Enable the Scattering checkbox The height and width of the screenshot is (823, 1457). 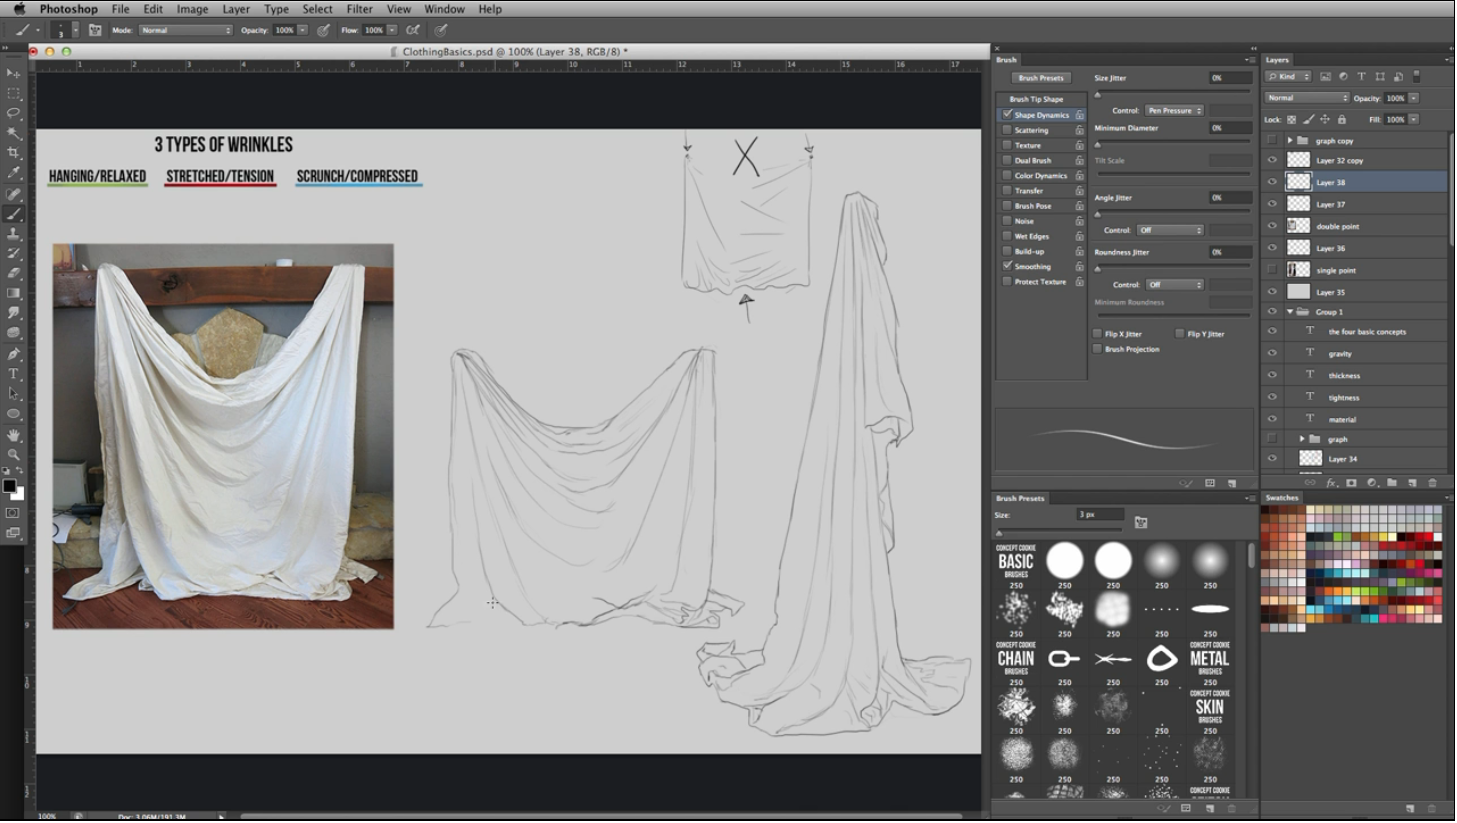(1007, 130)
